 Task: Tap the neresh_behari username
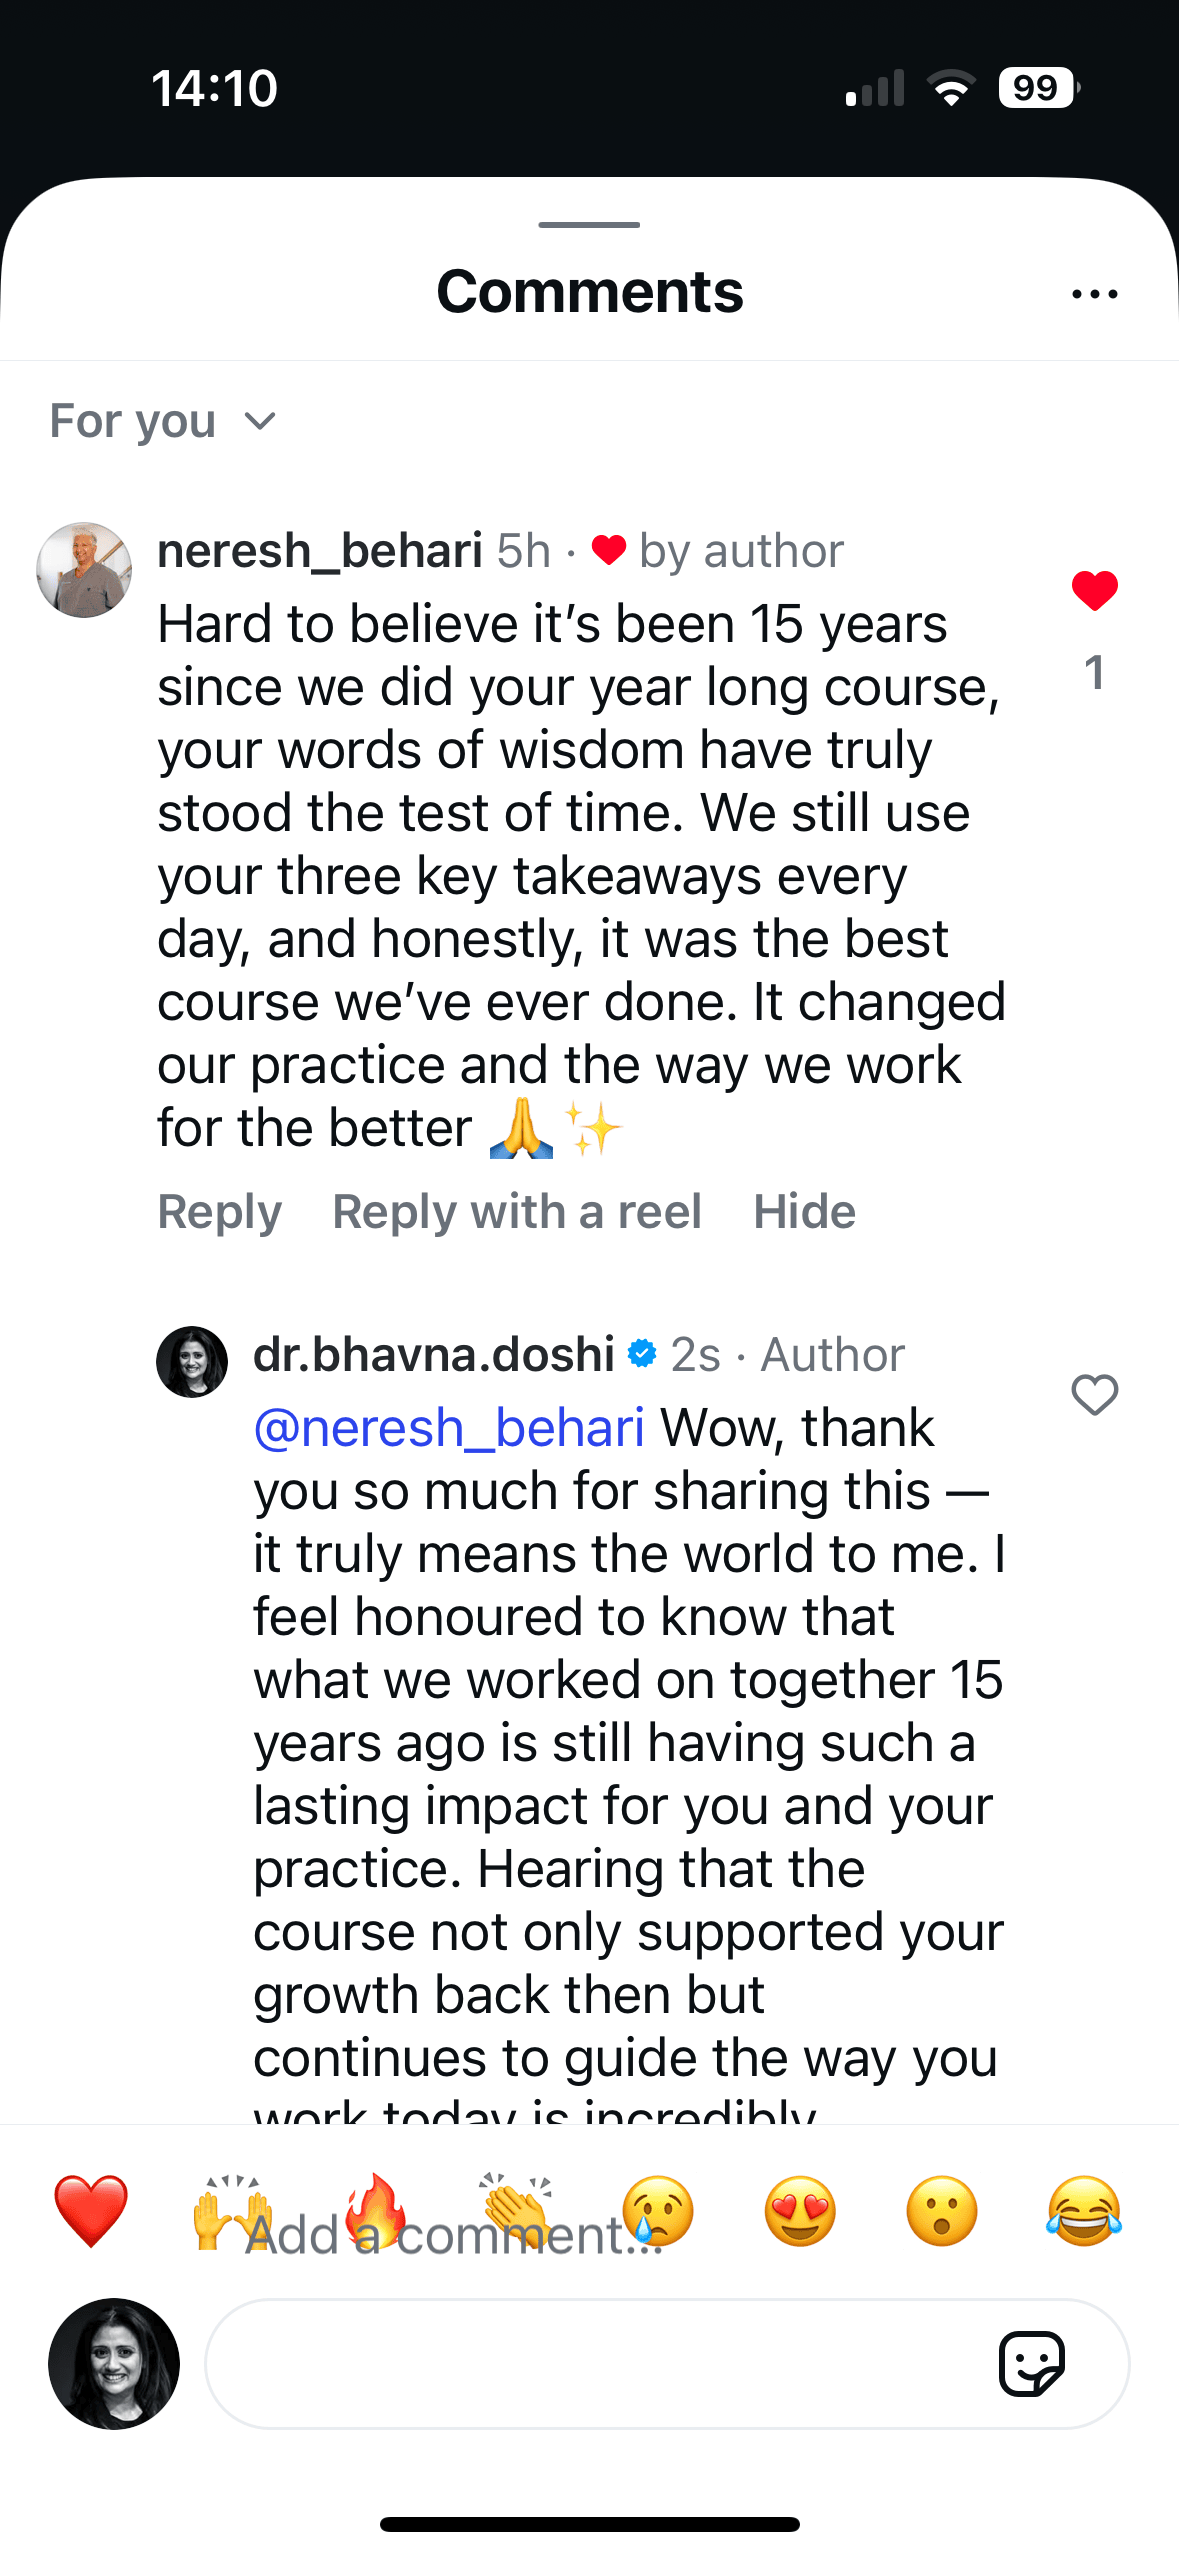[x=320, y=550]
